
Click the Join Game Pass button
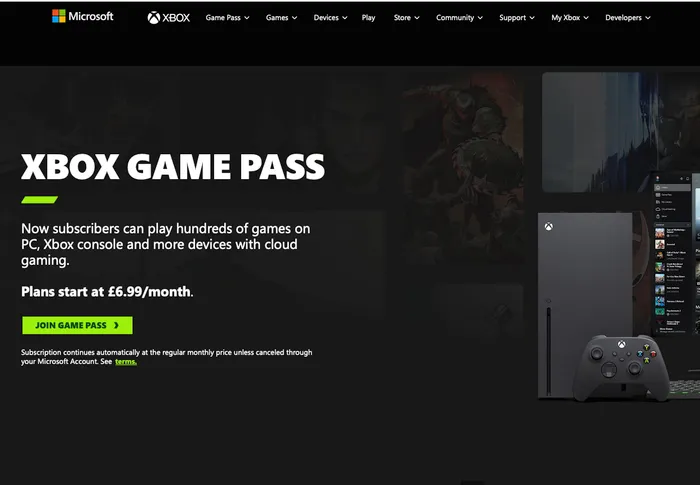[77, 325]
